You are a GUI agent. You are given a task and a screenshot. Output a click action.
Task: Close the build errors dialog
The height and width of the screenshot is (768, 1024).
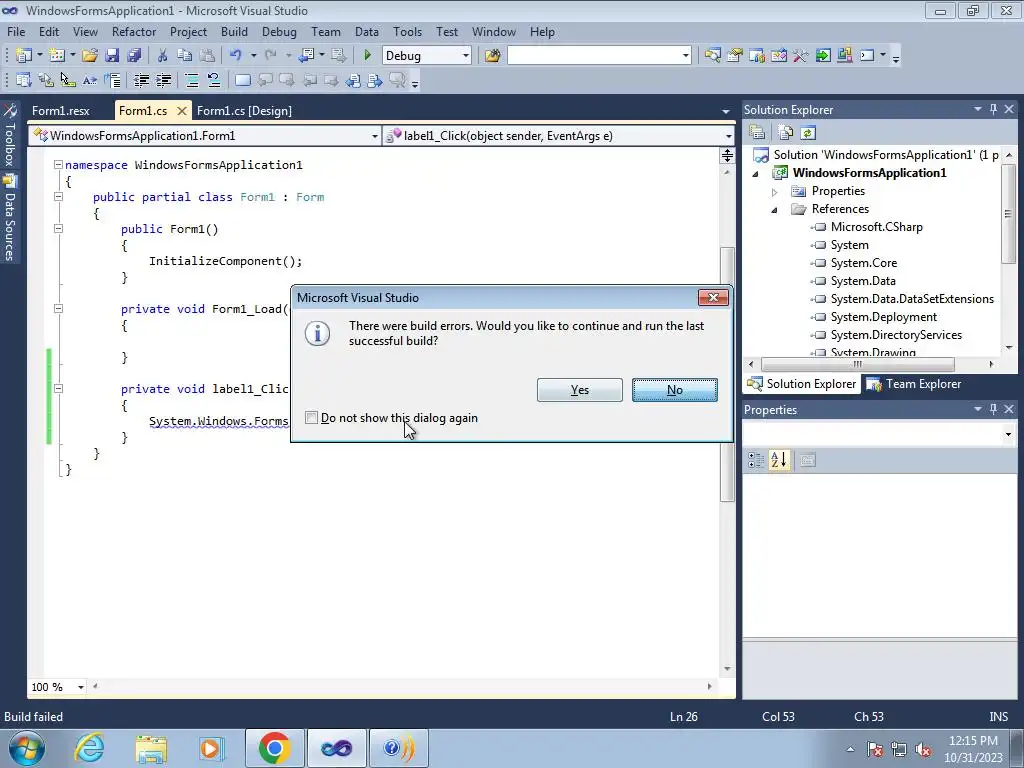pos(713,298)
